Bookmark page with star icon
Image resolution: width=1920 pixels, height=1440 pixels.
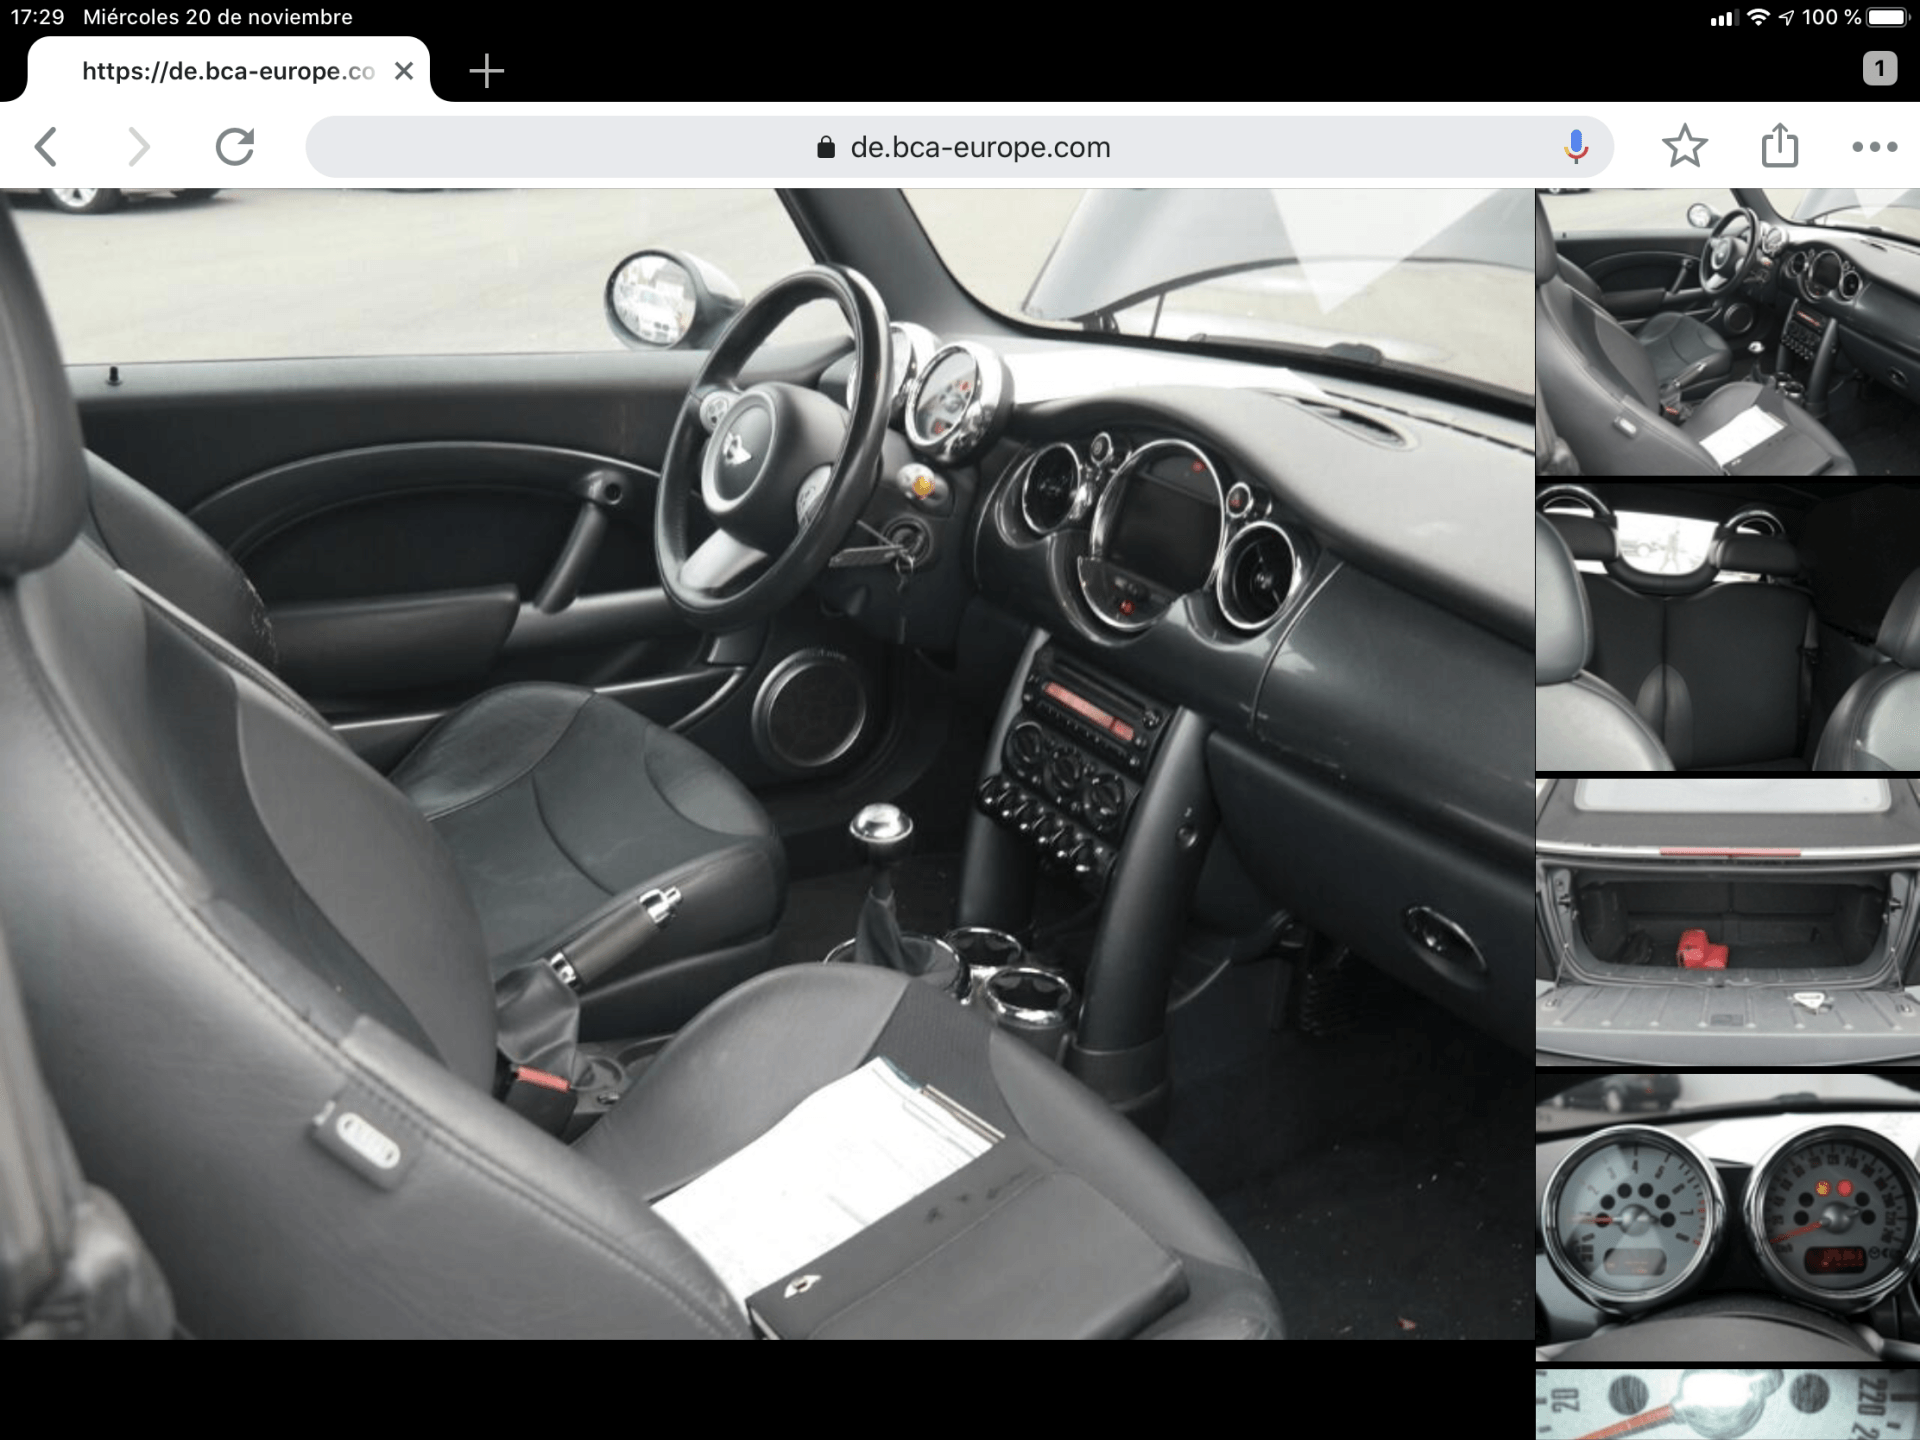pyautogui.click(x=1684, y=147)
